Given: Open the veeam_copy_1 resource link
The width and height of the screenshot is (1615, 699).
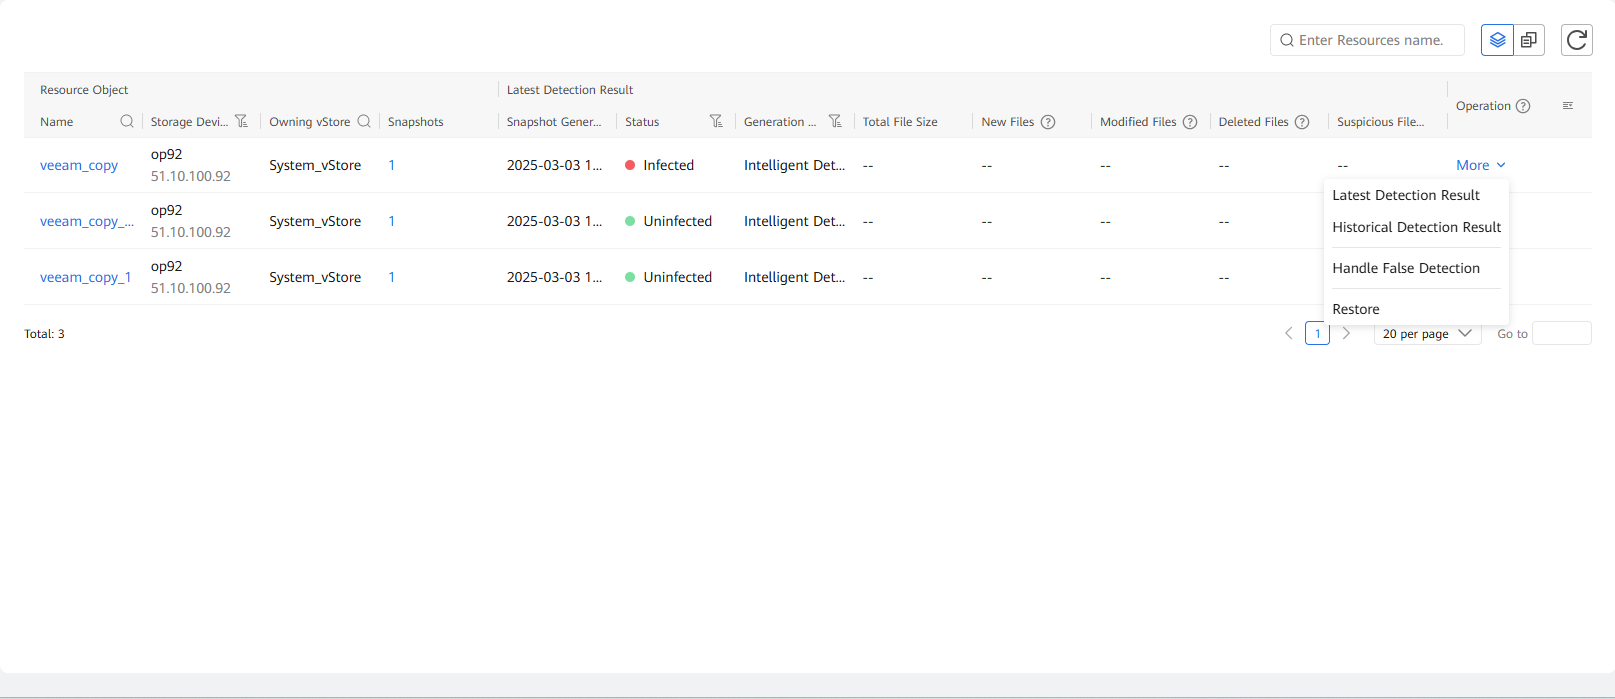Looking at the screenshot, I should [85, 277].
